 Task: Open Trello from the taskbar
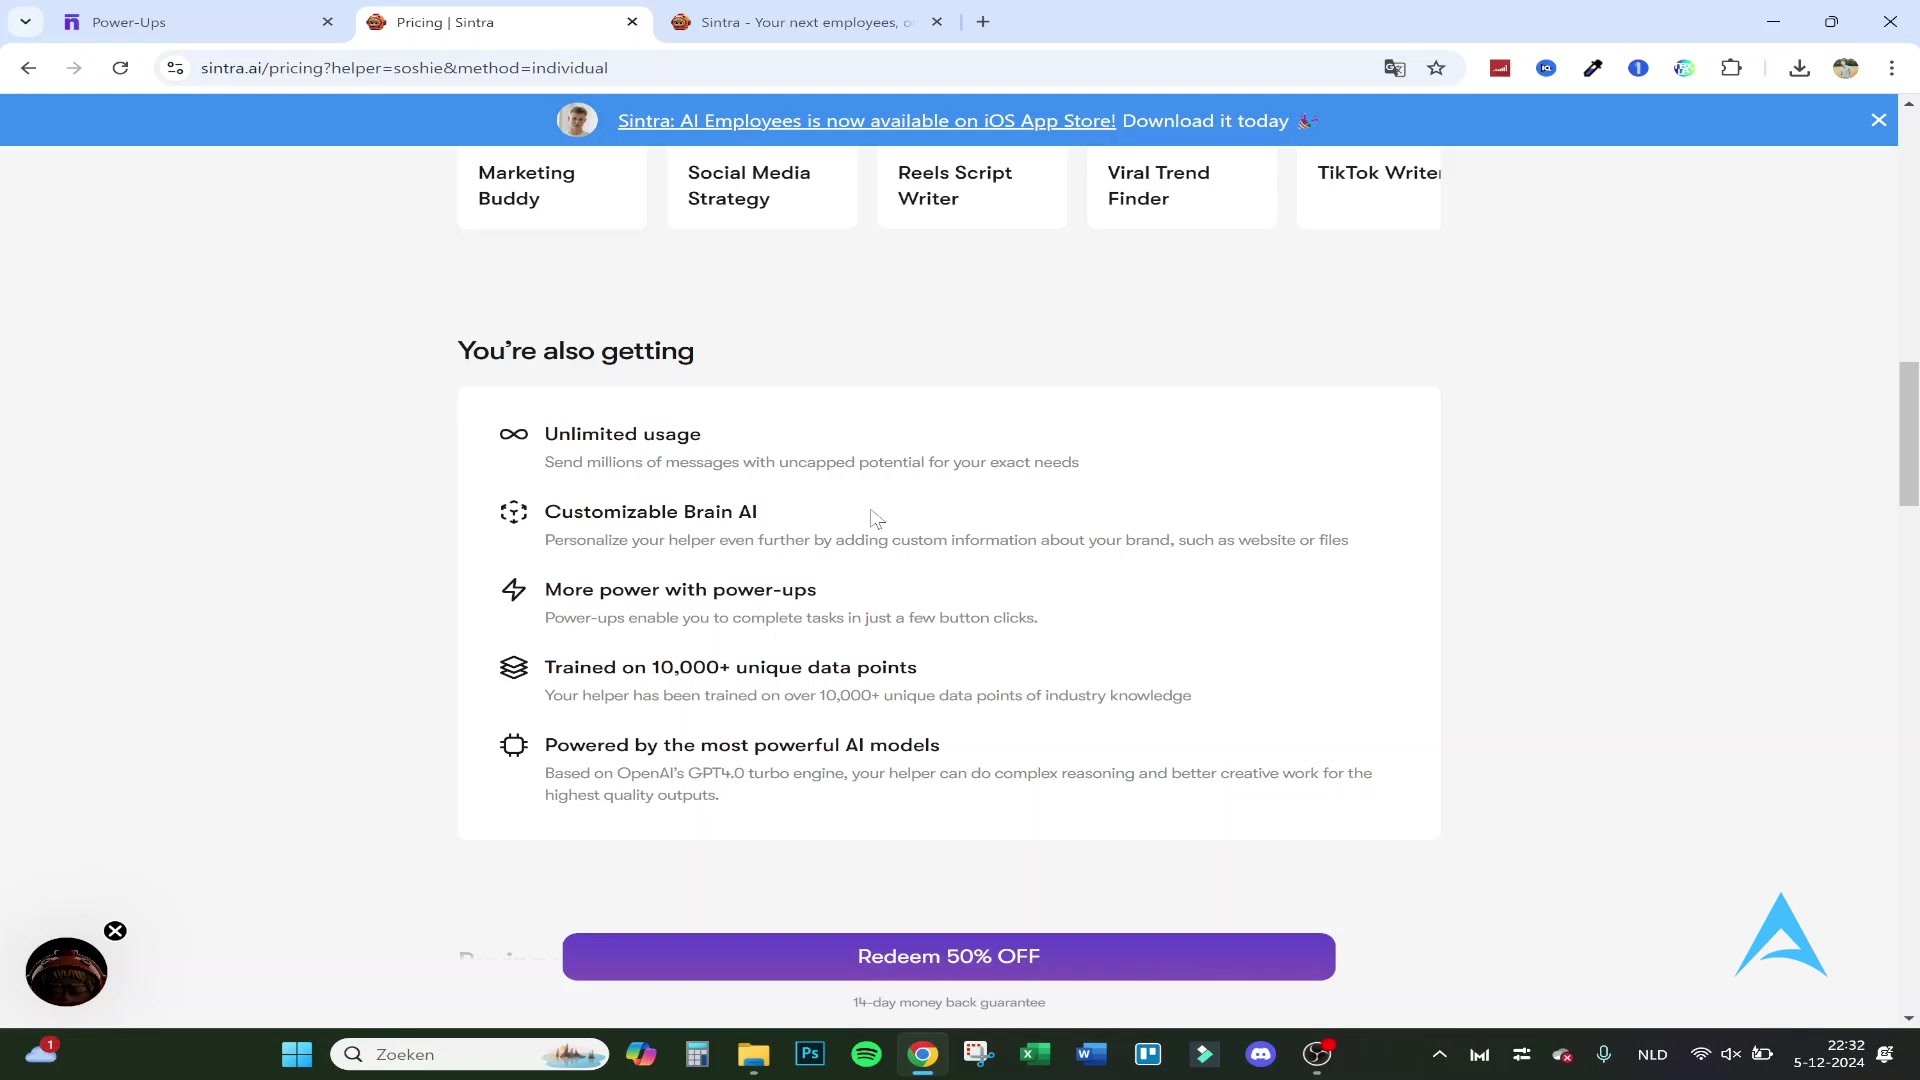pyautogui.click(x=1148, y=1054)
